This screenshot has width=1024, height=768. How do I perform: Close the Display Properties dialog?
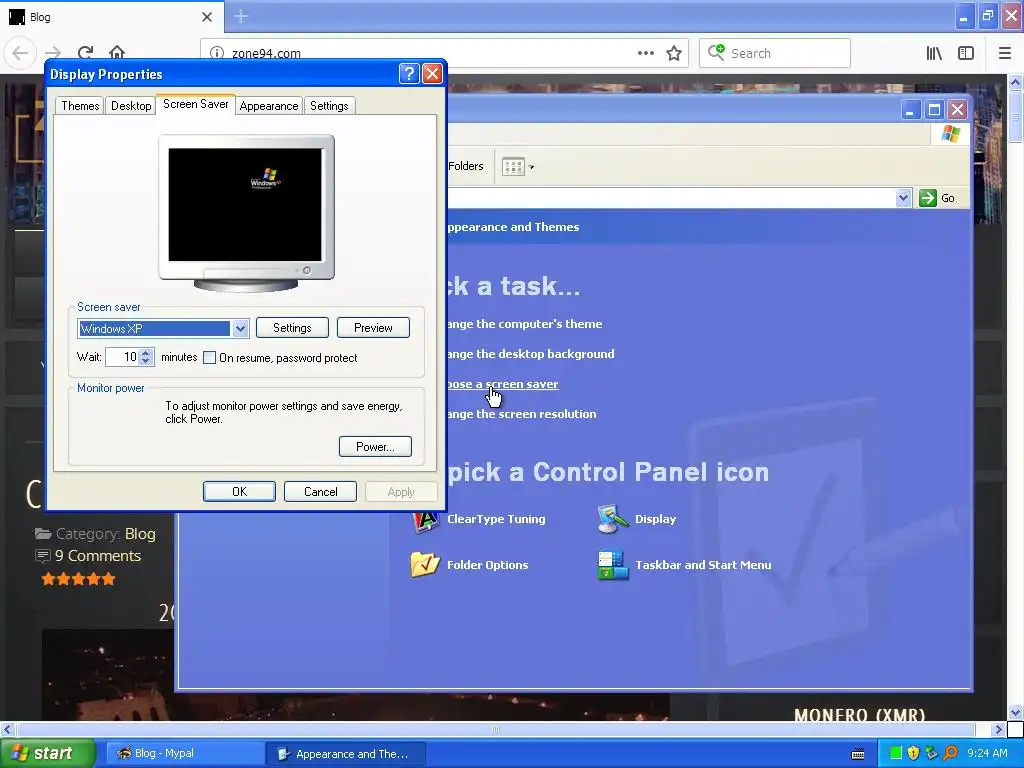(432, 74)
